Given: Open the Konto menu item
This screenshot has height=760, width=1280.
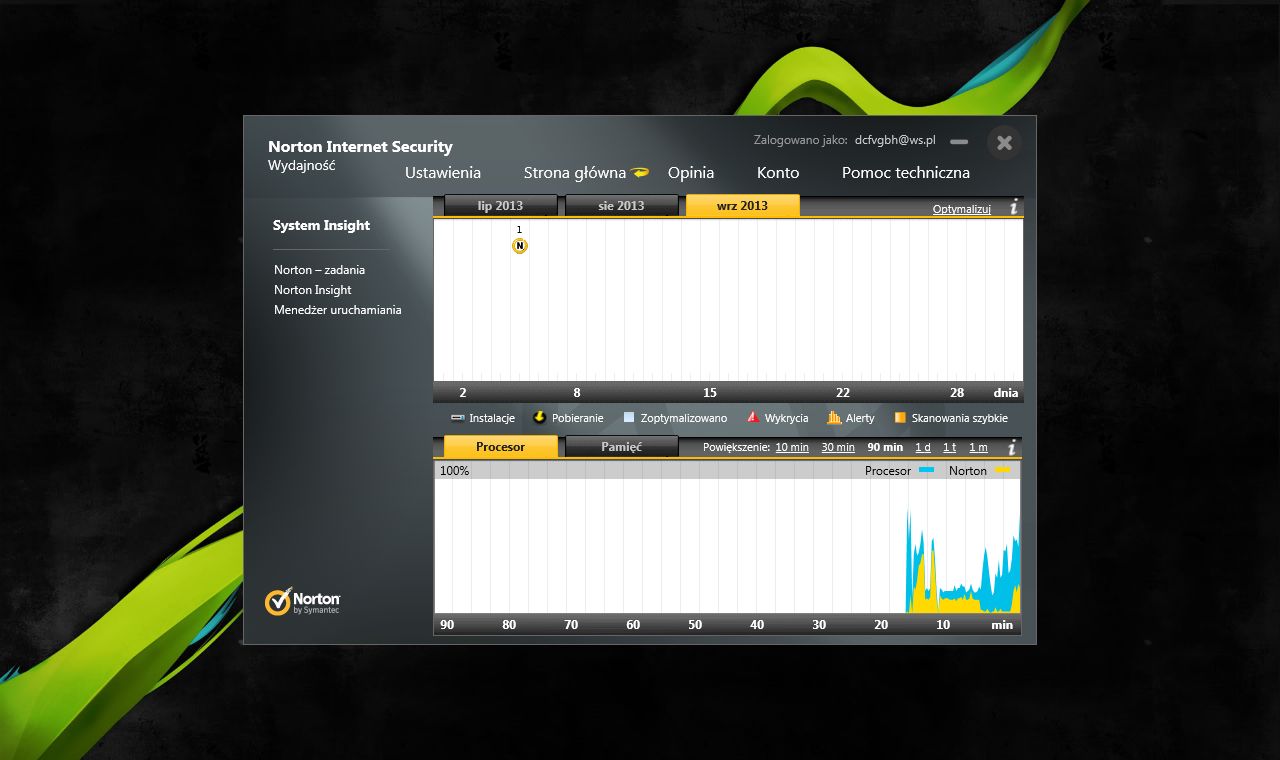Looking at the screenshot, I should point(778,172).
